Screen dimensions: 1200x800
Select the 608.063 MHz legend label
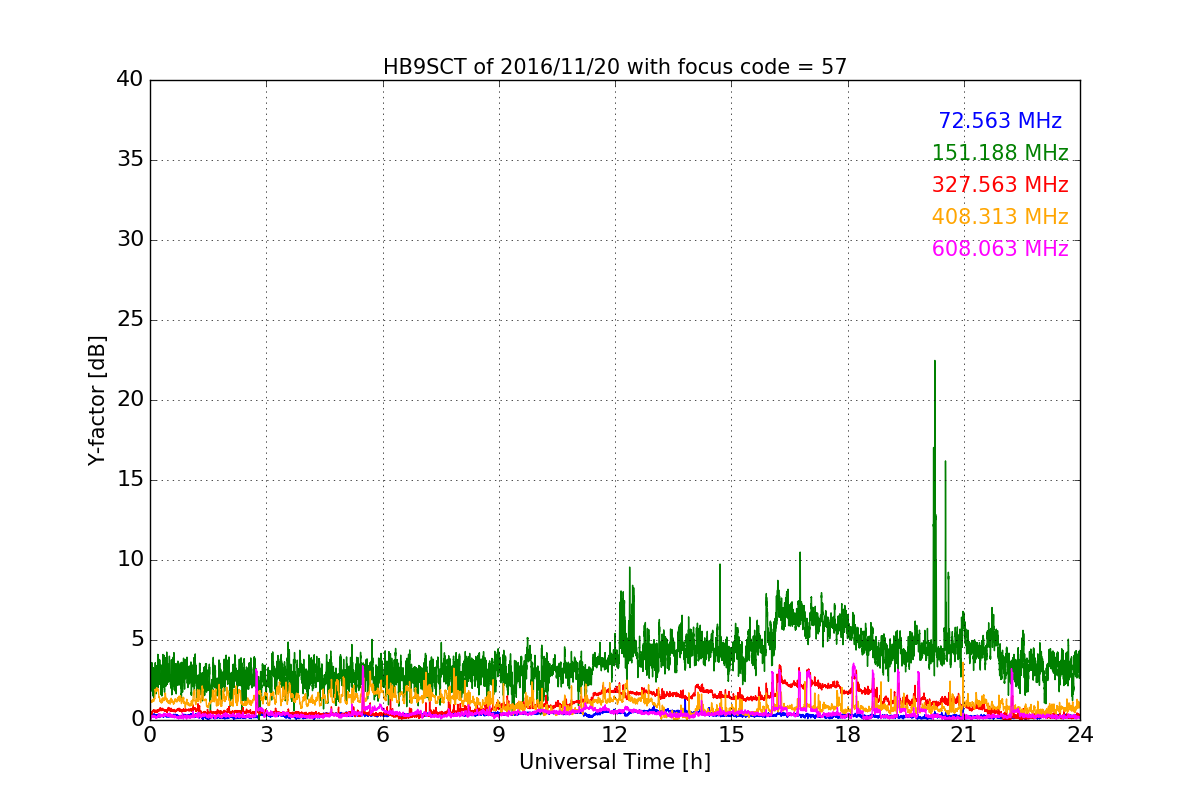[1000, 249]
